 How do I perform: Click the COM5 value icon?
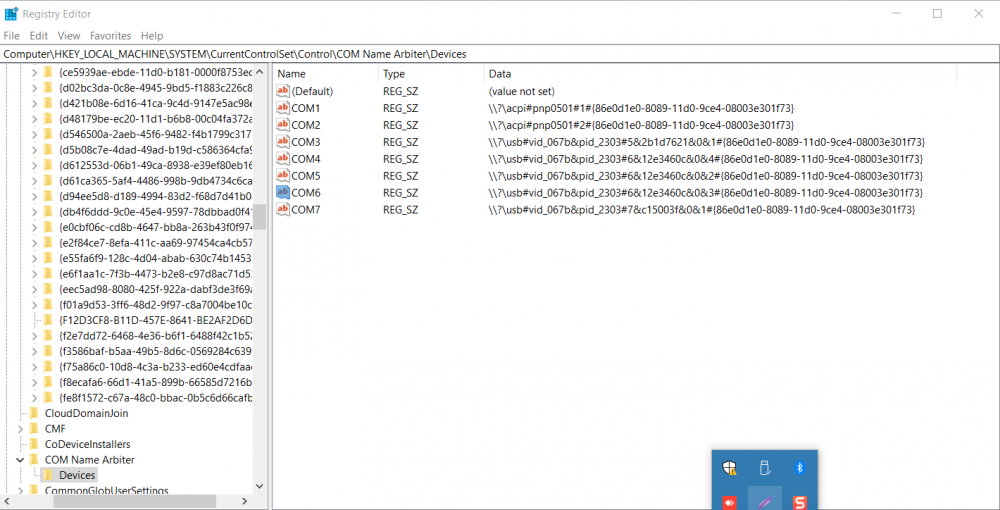(x=283, y=175)
